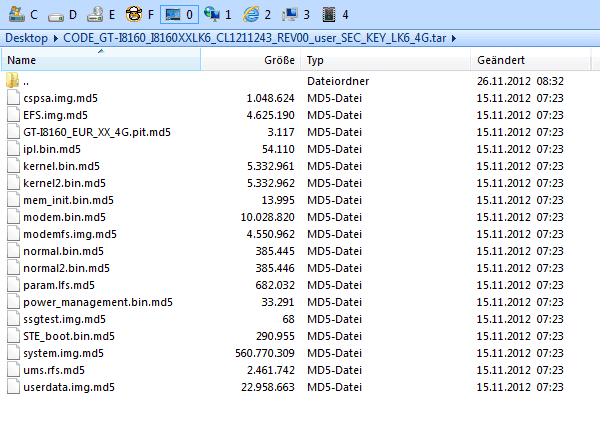Screen dimensions: 600x425
Task: Select the file name normal2.bin.md5
Action: (67, 268)
